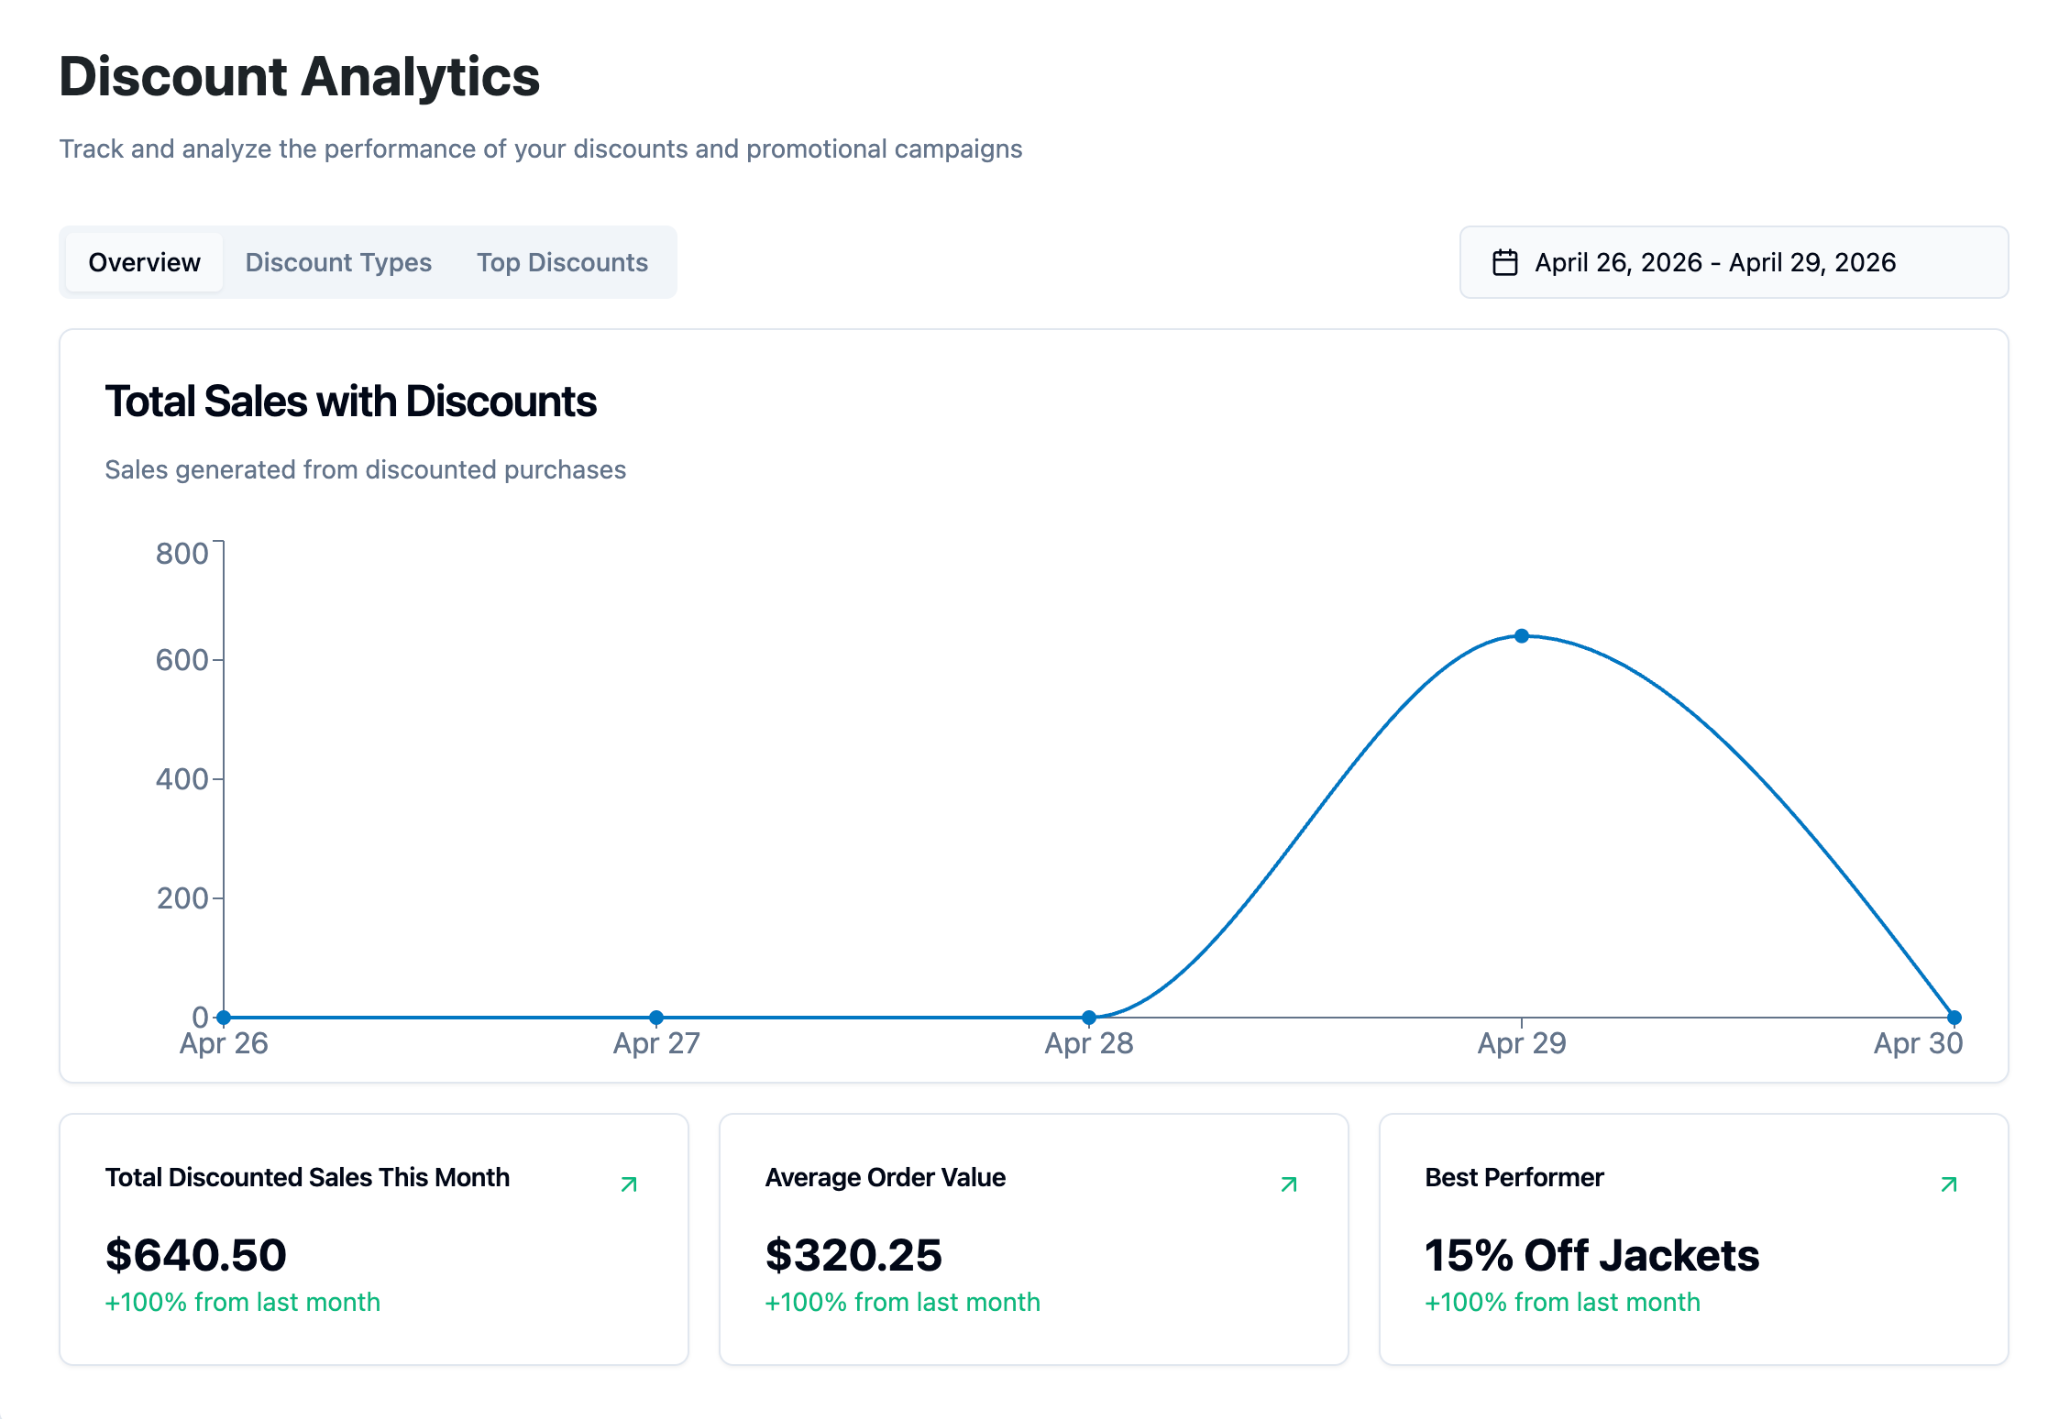This screenshot has height=1419, width=2048.
Task: Select the $320.25 average order value
Action: (853, 1255)
